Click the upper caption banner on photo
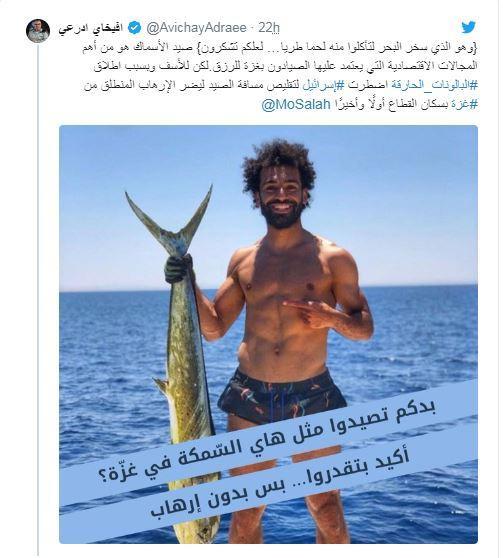The height and width of the screenshot is (558, 503). (x=269, y=442)
